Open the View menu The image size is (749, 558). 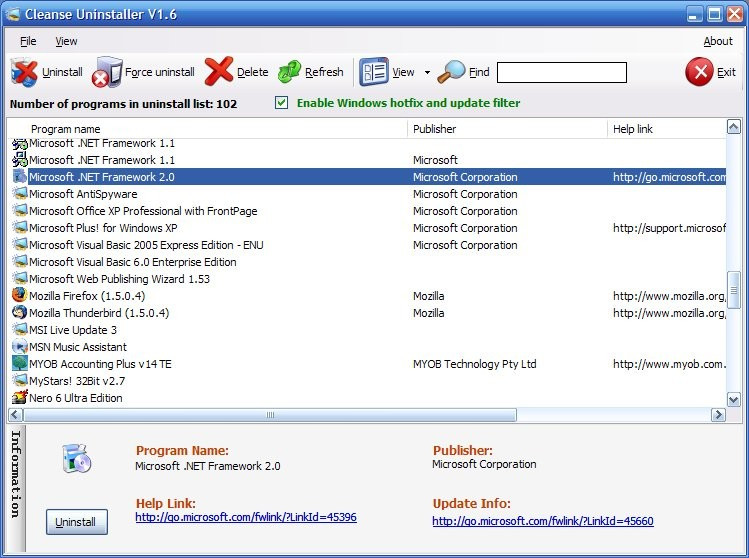pyautogui.click(x=66, y=42)
